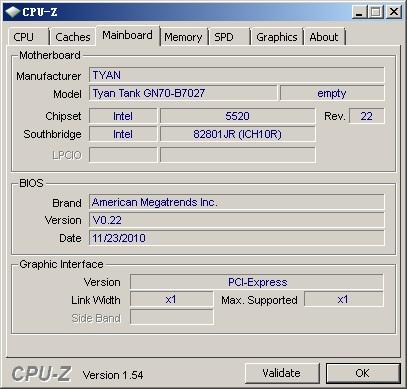Click the Manufacturer field showing TYAN
Screen dimensions: 407x389
(x=237, y=75)
